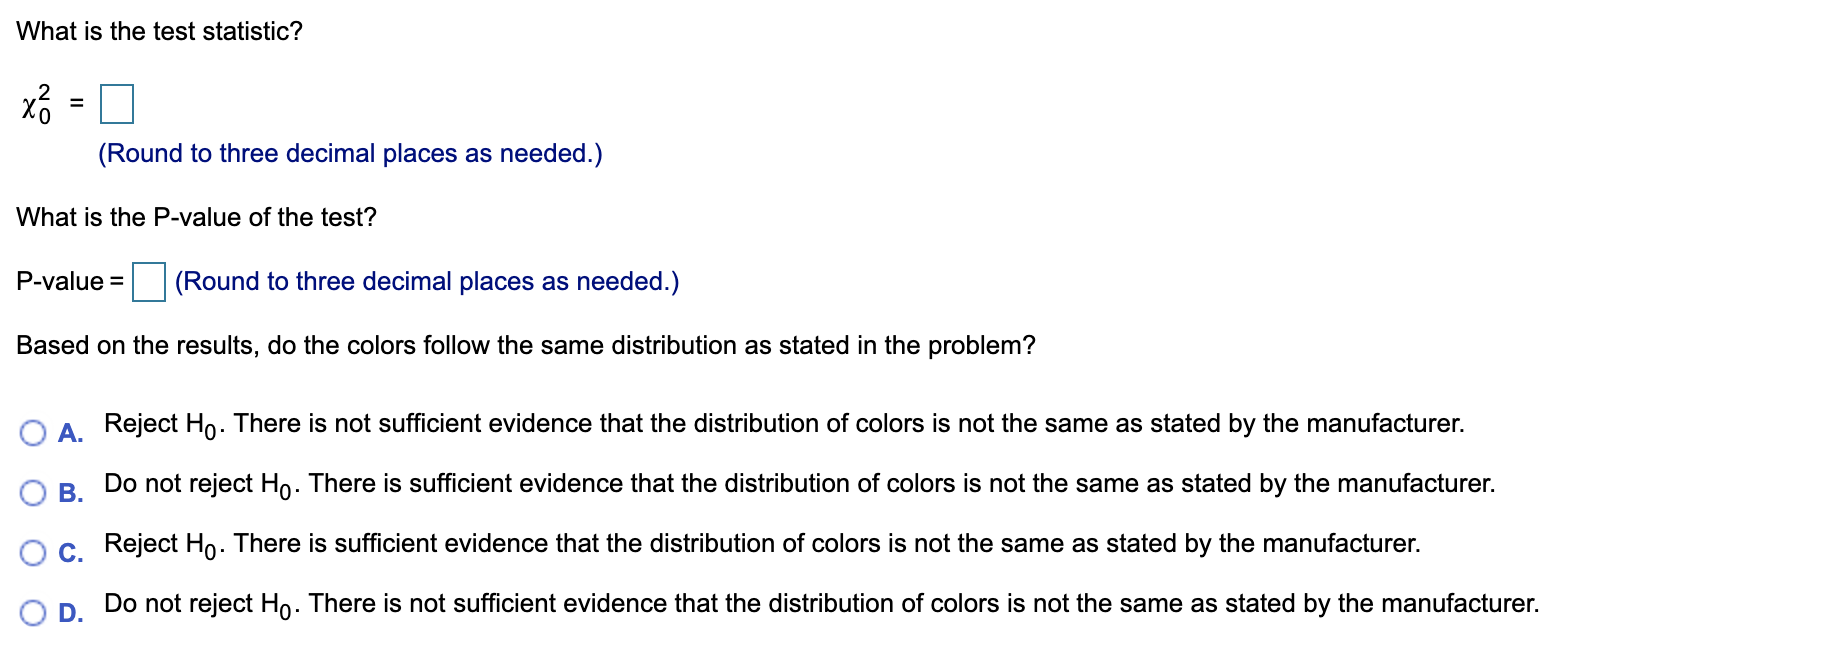1840x654 pixels.
Task: Select answer choice D radio button
Action: (34, 612)
